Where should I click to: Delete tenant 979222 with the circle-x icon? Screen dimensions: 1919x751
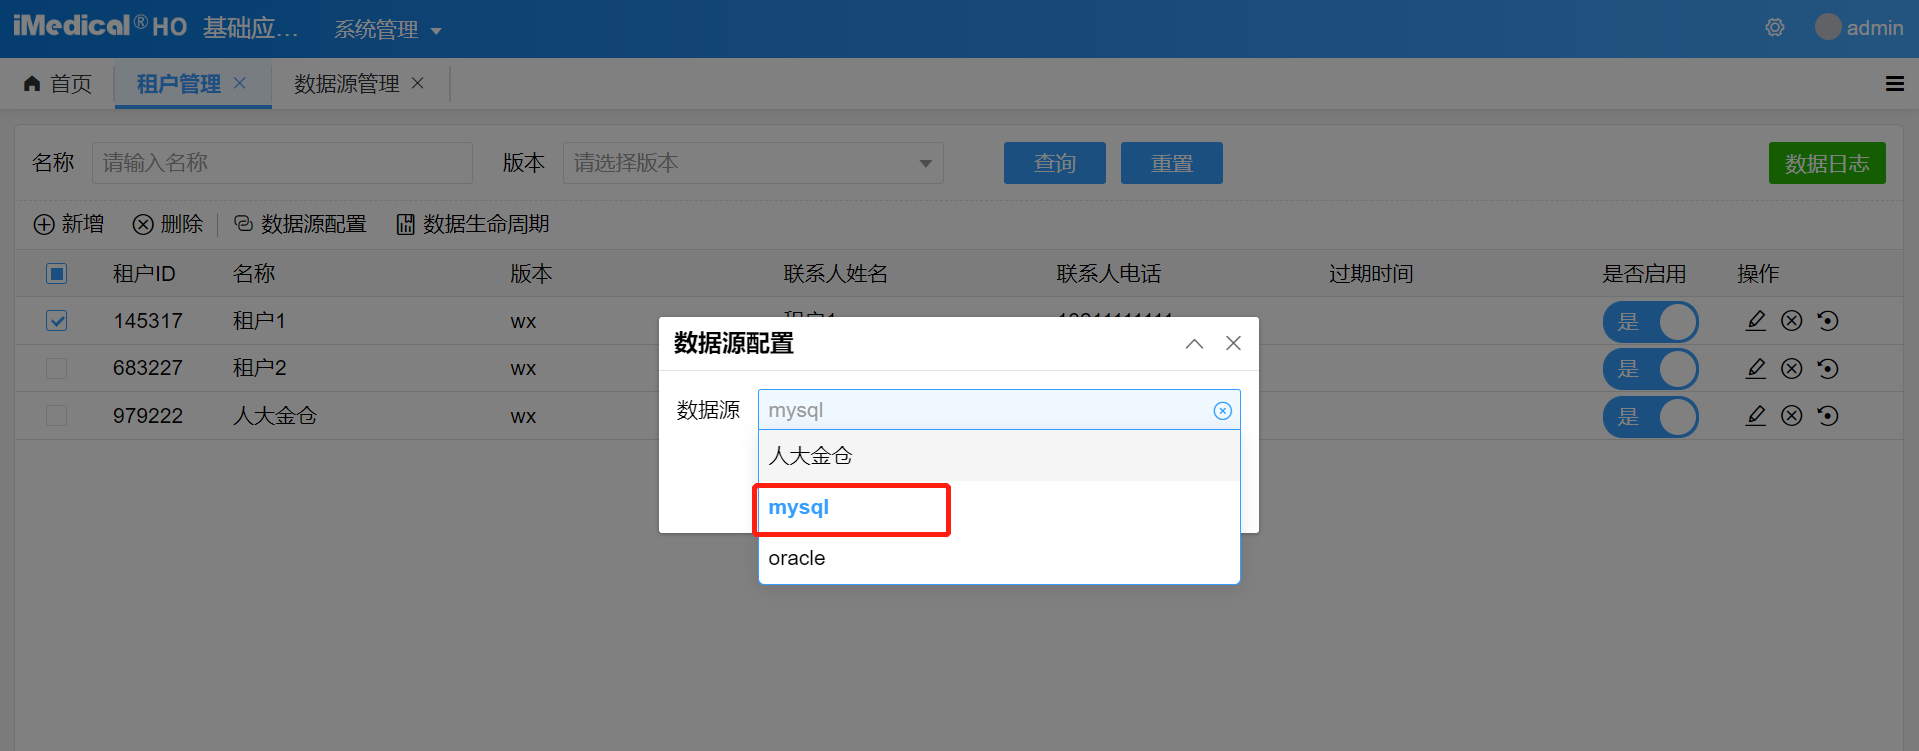[x=1792, y=416]
